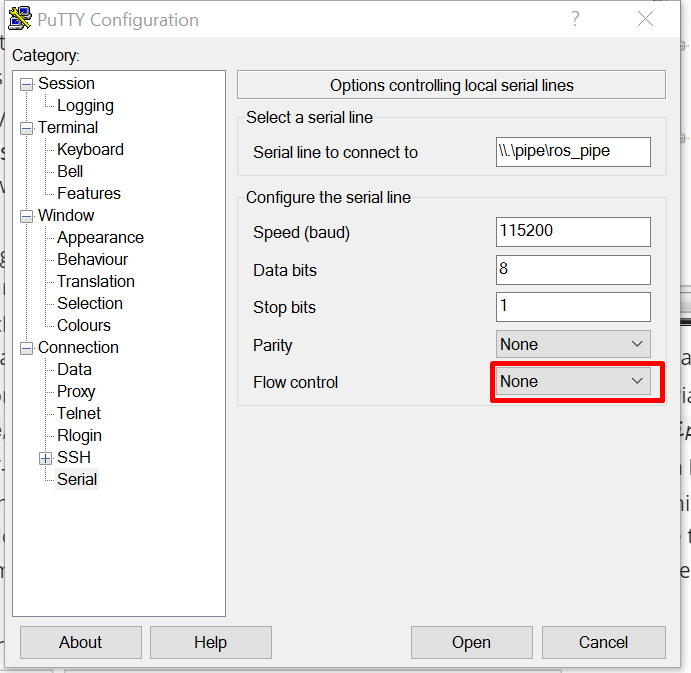Screen dimensions: 691x673
Task: Collapse the Connection category node
Action: coord(26,348)
